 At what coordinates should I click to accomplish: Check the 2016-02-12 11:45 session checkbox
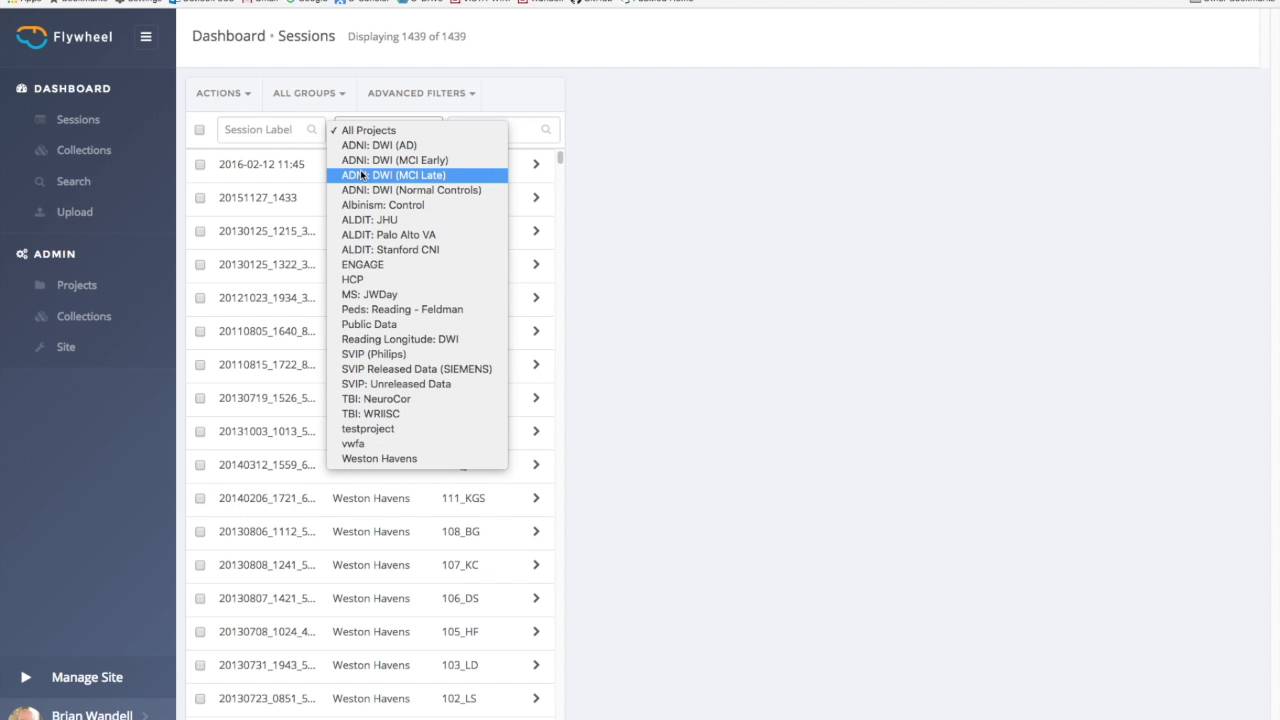pyautogui.click(x=200, y=165)
